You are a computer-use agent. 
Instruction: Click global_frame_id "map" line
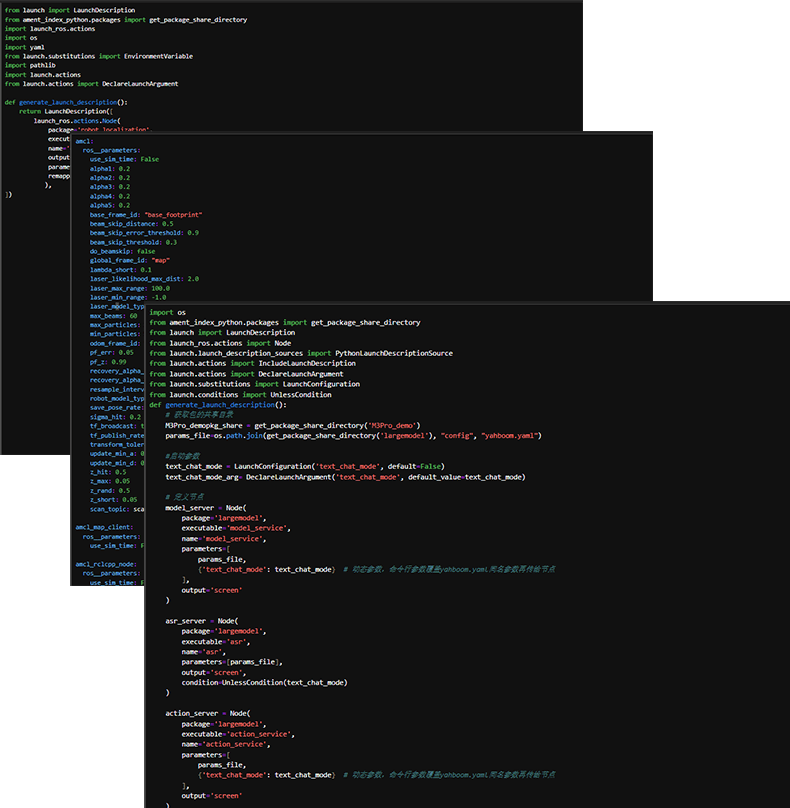pos(130,260)
